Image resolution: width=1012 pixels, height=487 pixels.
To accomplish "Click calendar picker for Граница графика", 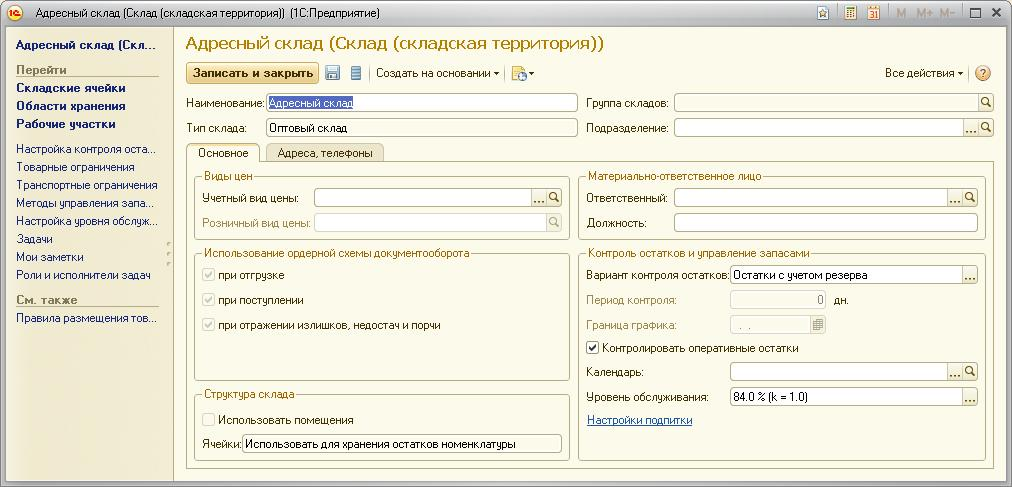I will (818, 325).
